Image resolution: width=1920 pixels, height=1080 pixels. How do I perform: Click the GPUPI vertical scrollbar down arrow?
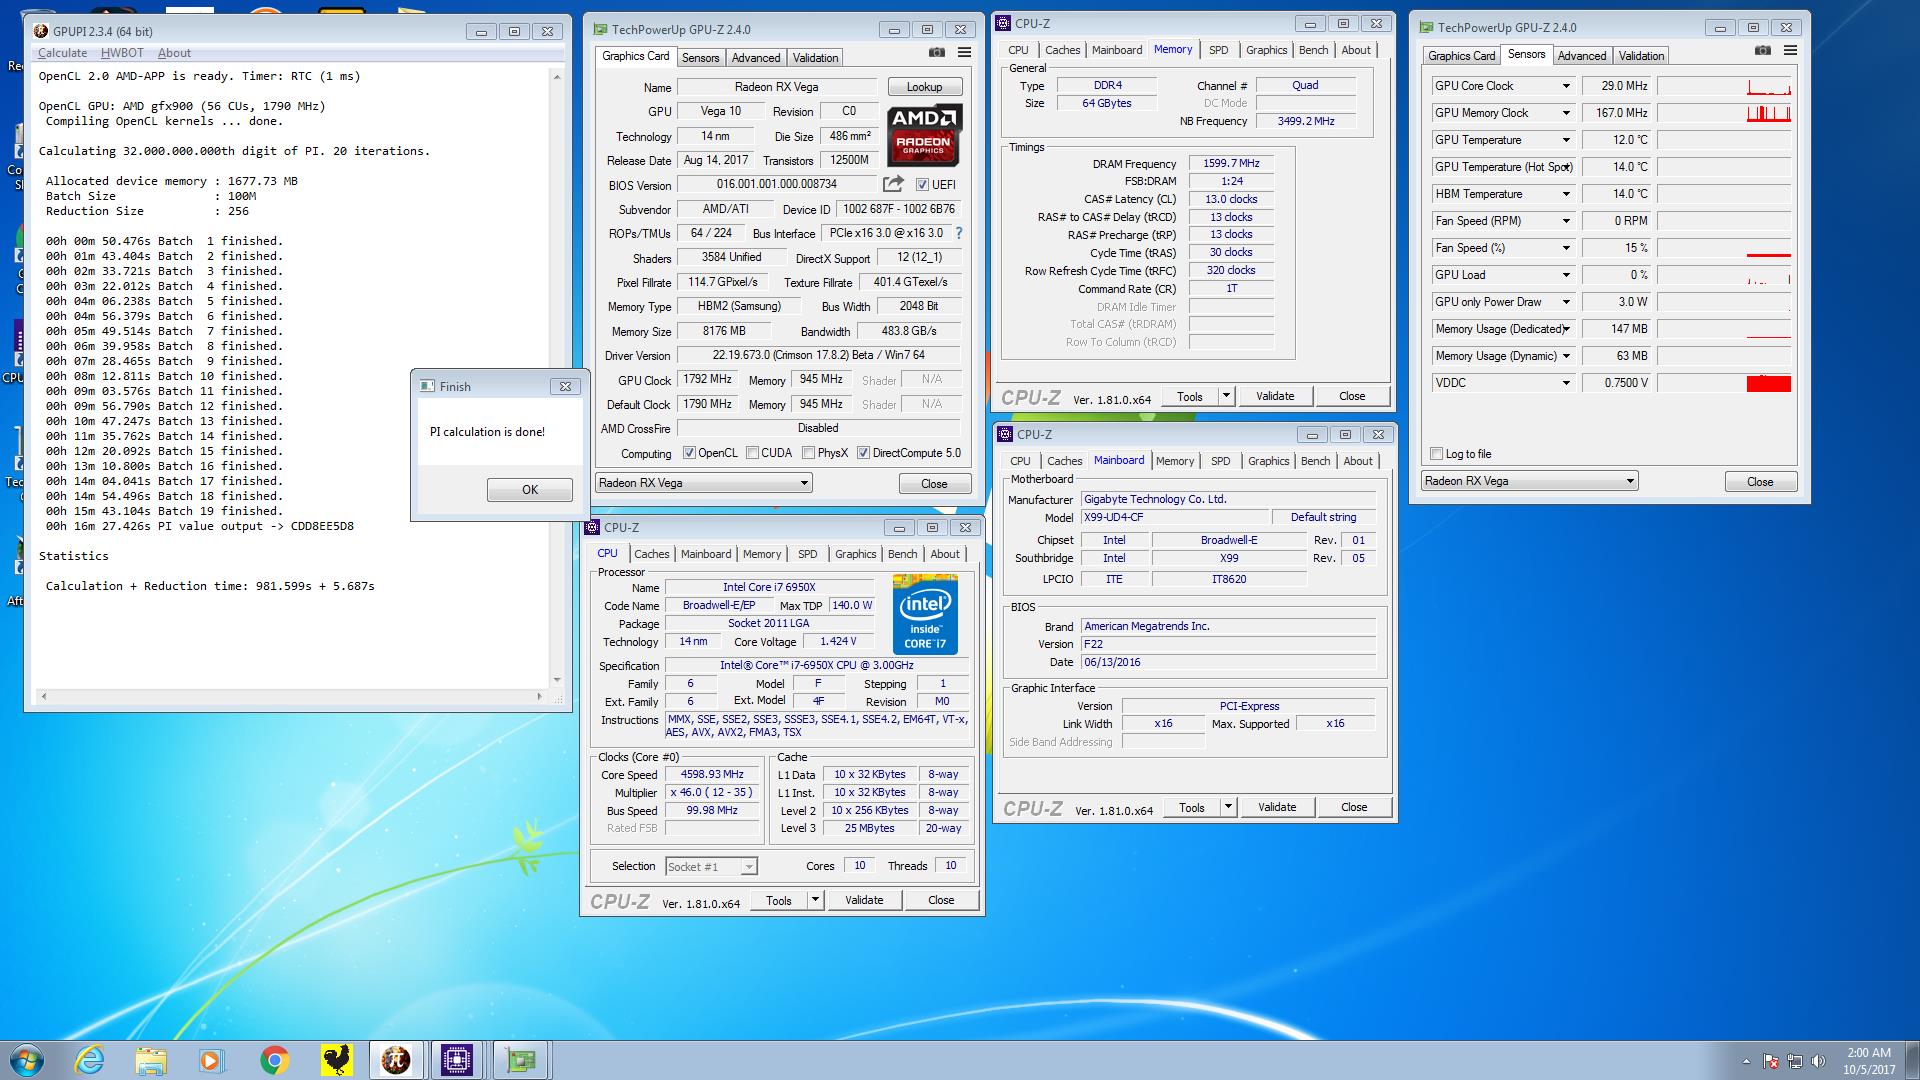557,679
